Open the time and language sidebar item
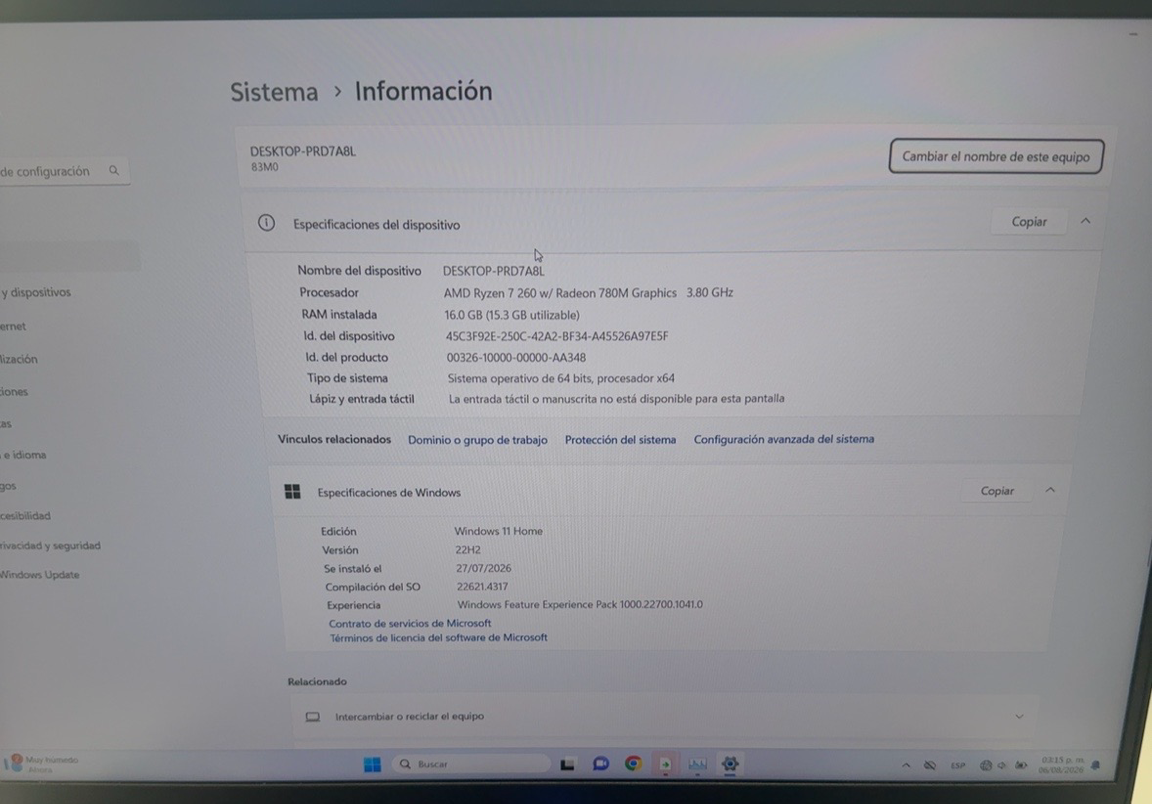Viewport: 1152px width, 804px height. tap(24, 455)
